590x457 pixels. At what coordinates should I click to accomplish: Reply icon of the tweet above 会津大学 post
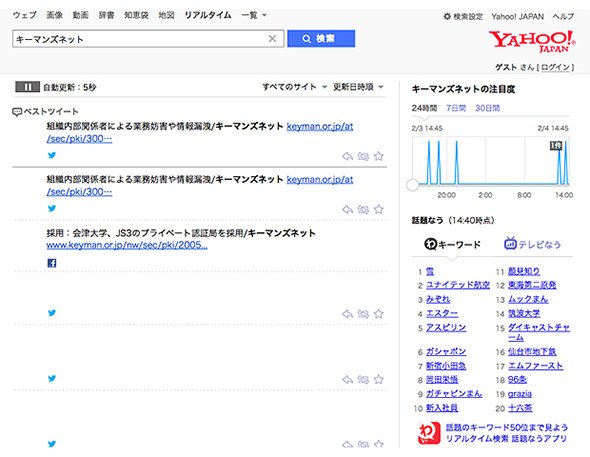[x=347, y=210]
